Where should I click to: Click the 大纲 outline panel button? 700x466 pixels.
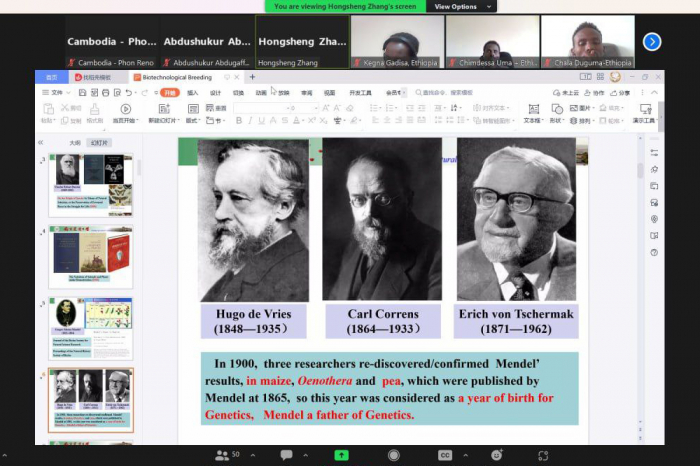(74, 143)
